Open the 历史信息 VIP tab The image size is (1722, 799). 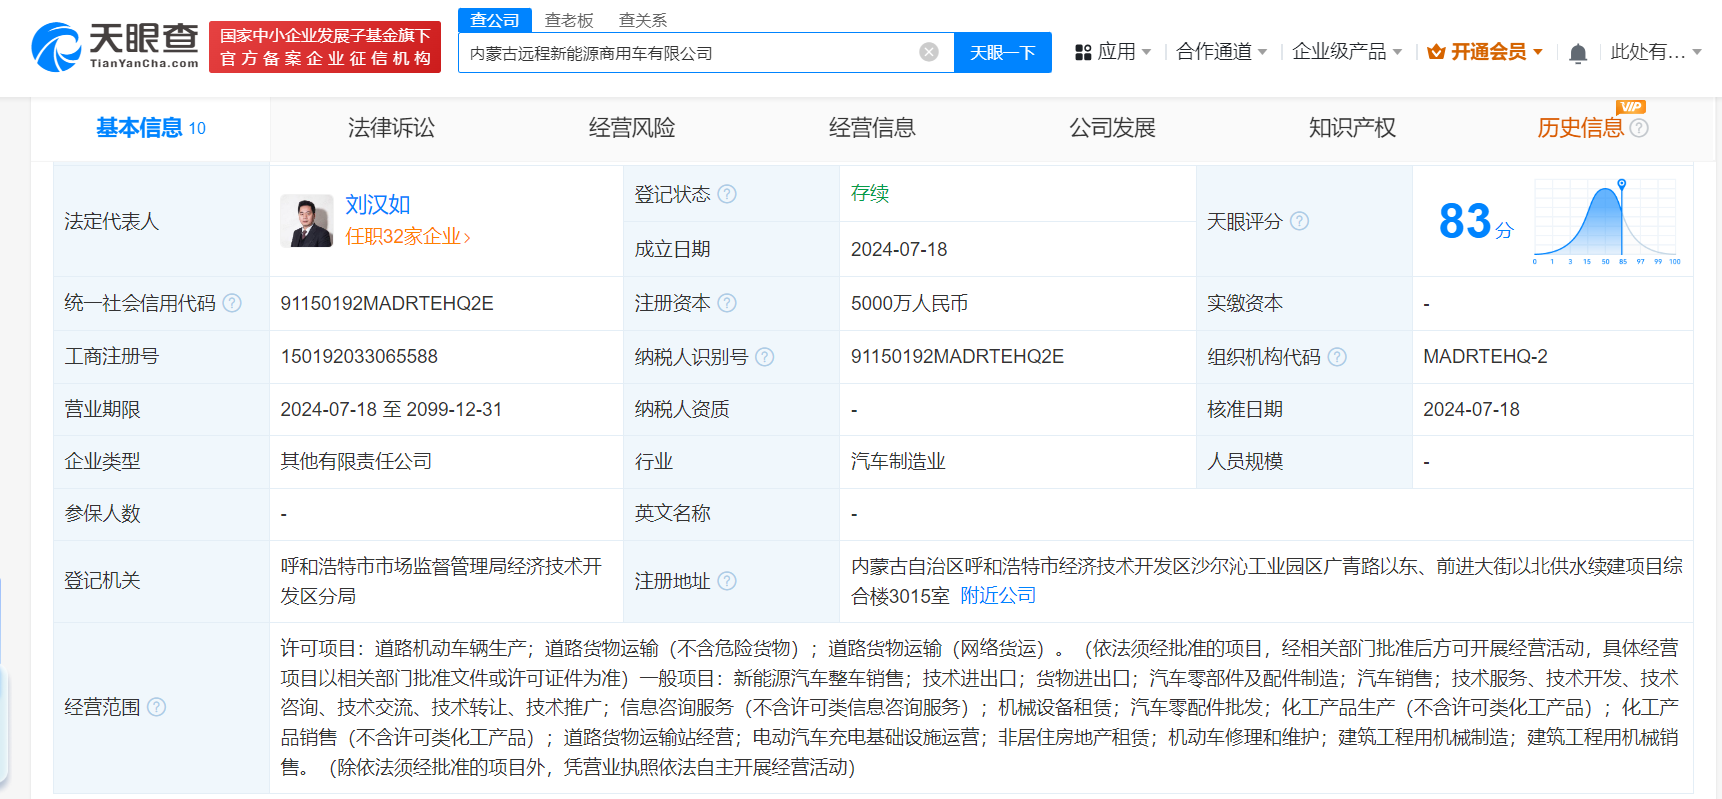coord(1580,128)
